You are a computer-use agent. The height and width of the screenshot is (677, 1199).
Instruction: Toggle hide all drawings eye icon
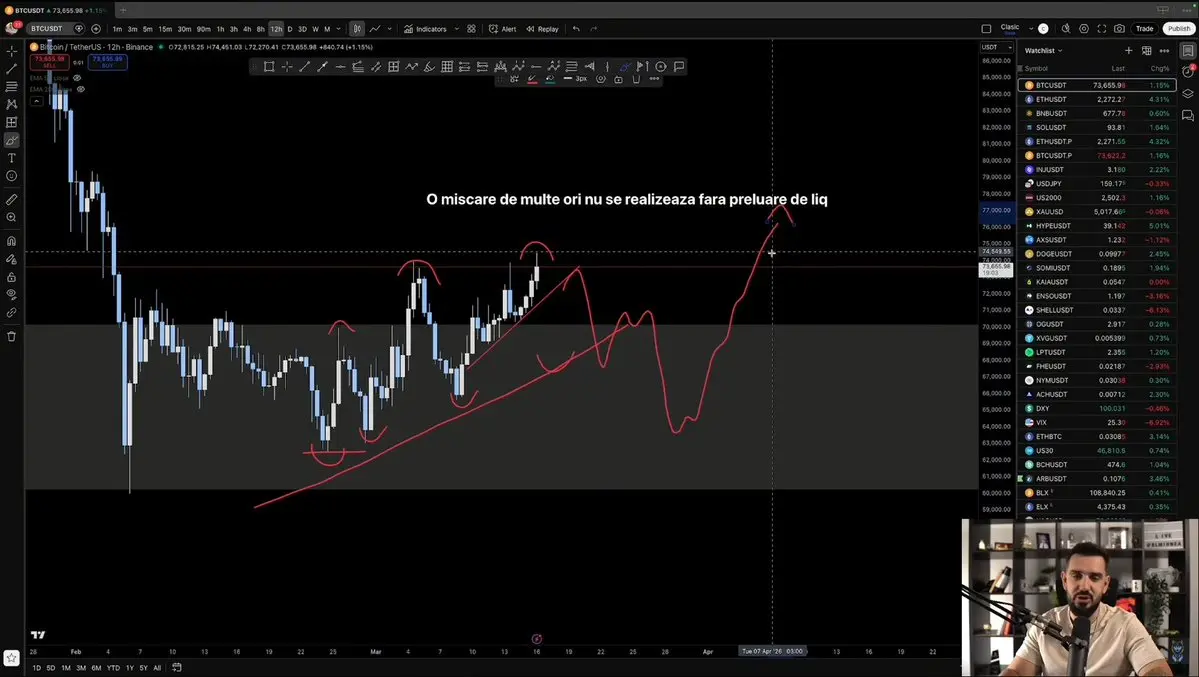point(11,295)
